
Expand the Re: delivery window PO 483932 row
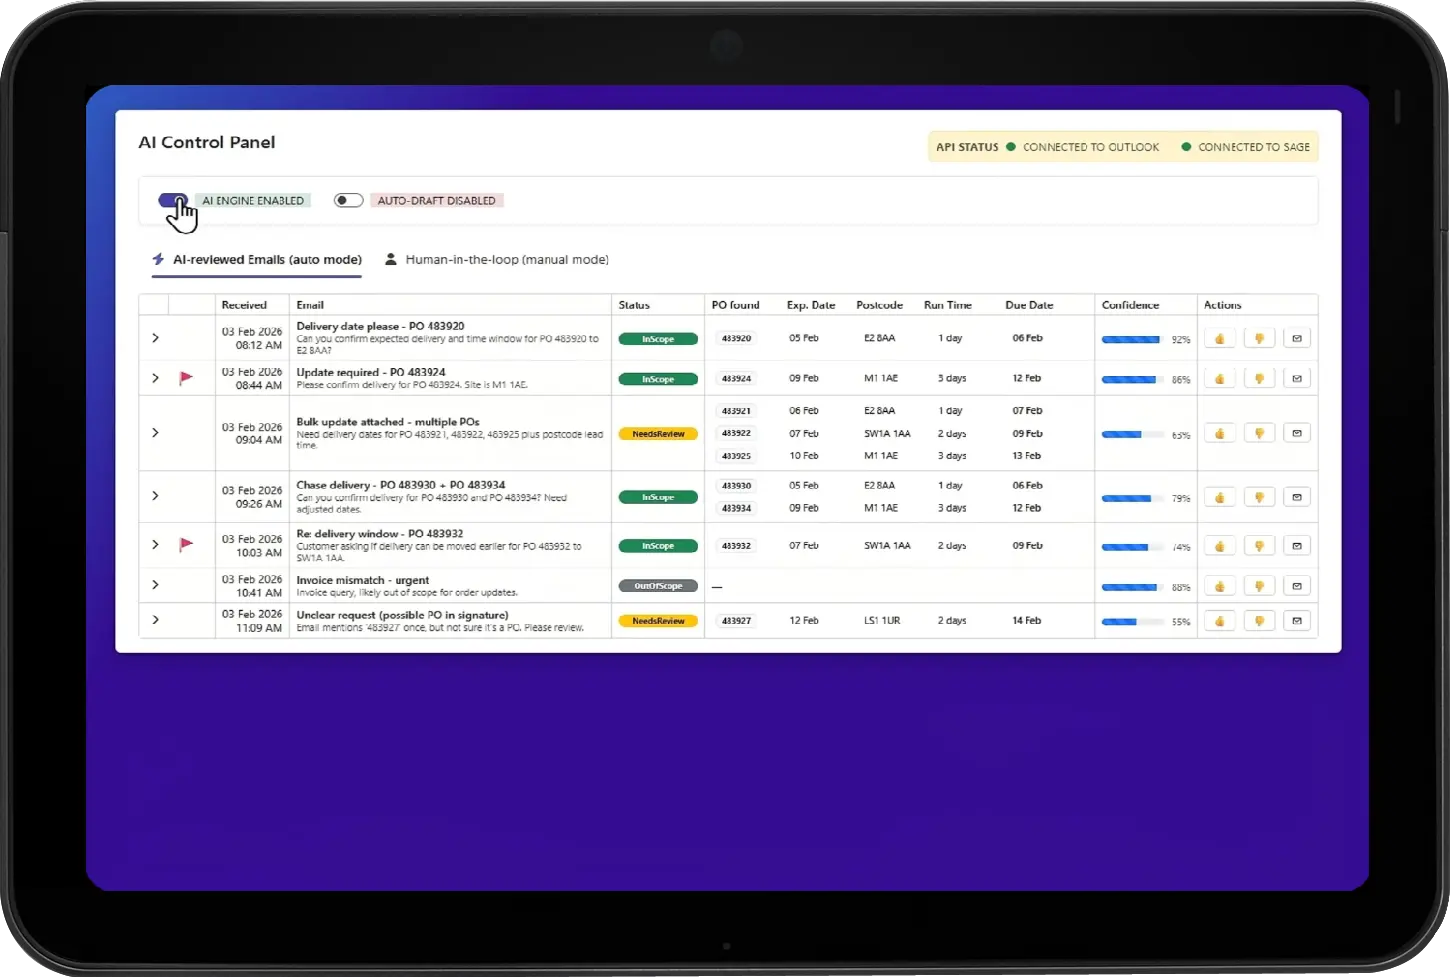pyautogui.click(x=155, y=545)
